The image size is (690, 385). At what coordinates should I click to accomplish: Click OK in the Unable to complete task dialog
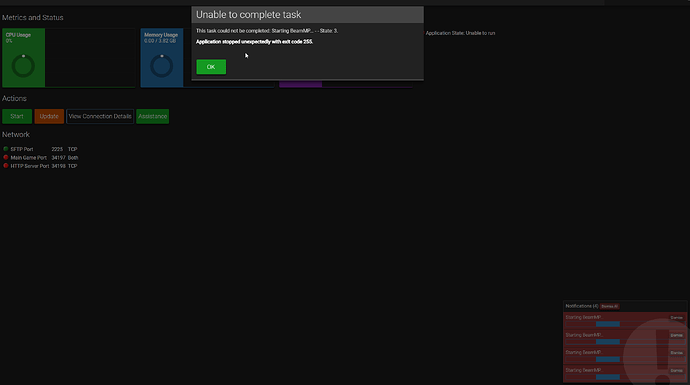click(211, 67)
